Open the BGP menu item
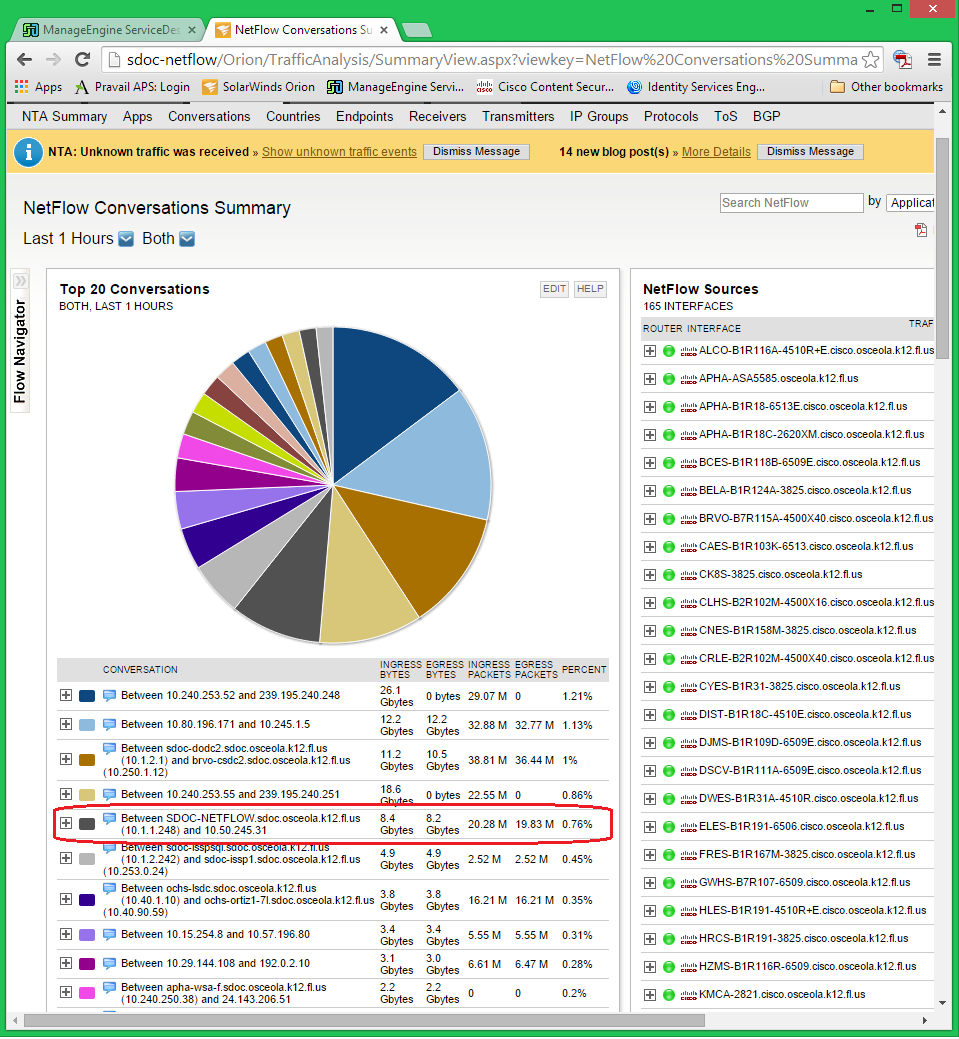959x1039 pixels. click(x=767, y=117)
